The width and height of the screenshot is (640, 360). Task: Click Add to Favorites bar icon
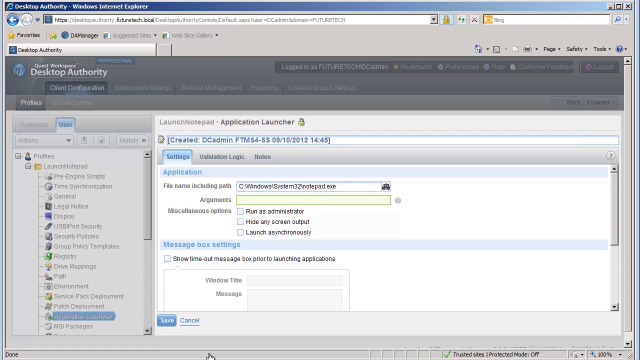pos(53,36)
